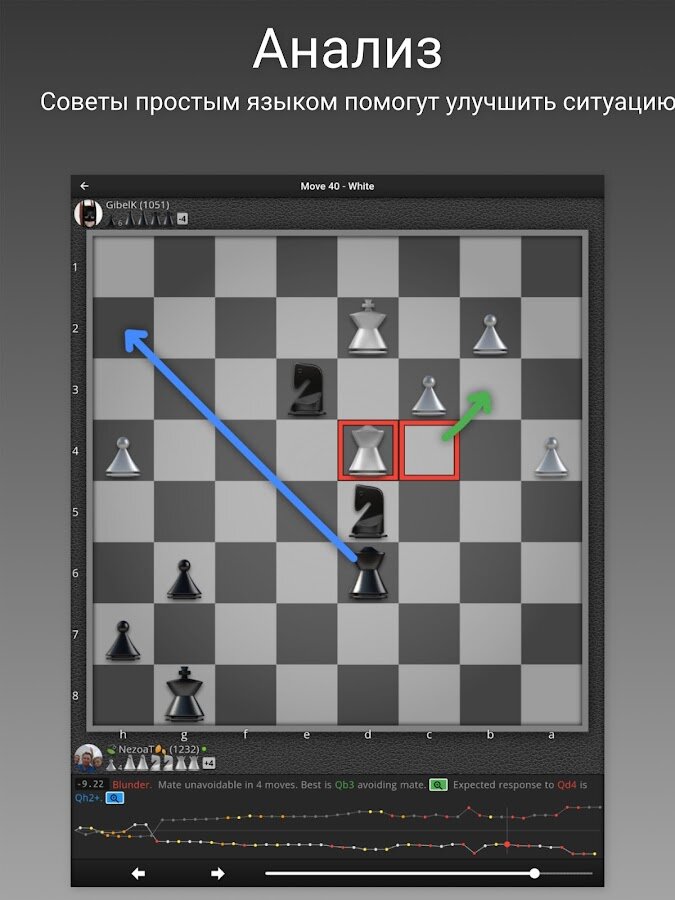
Task: Step to the previous move
Action: 138,874
